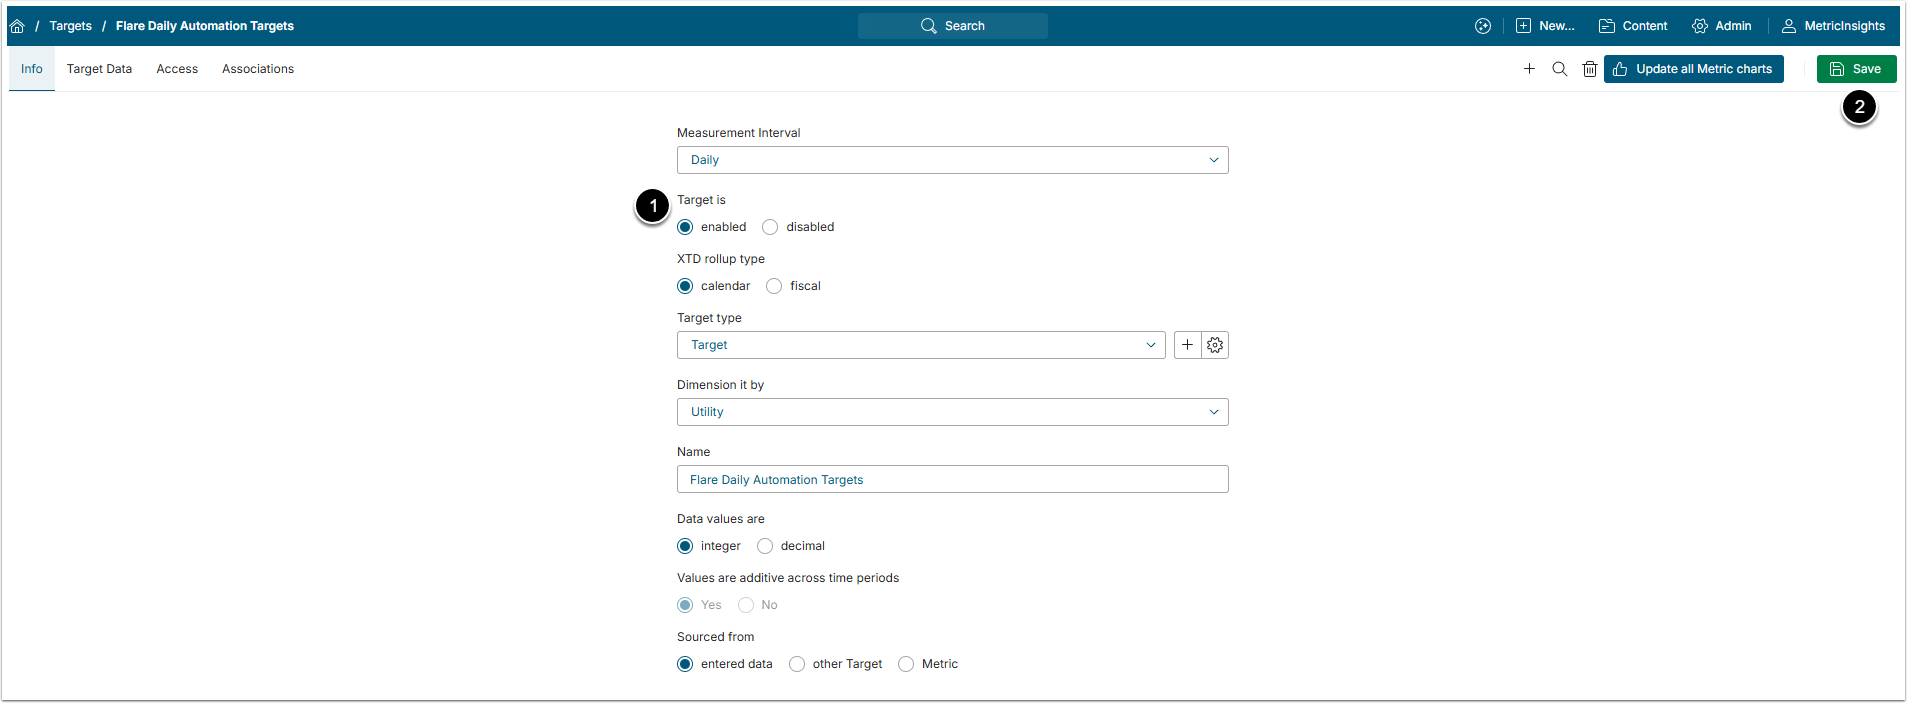Click the plus icon beside Target type

1187,345
